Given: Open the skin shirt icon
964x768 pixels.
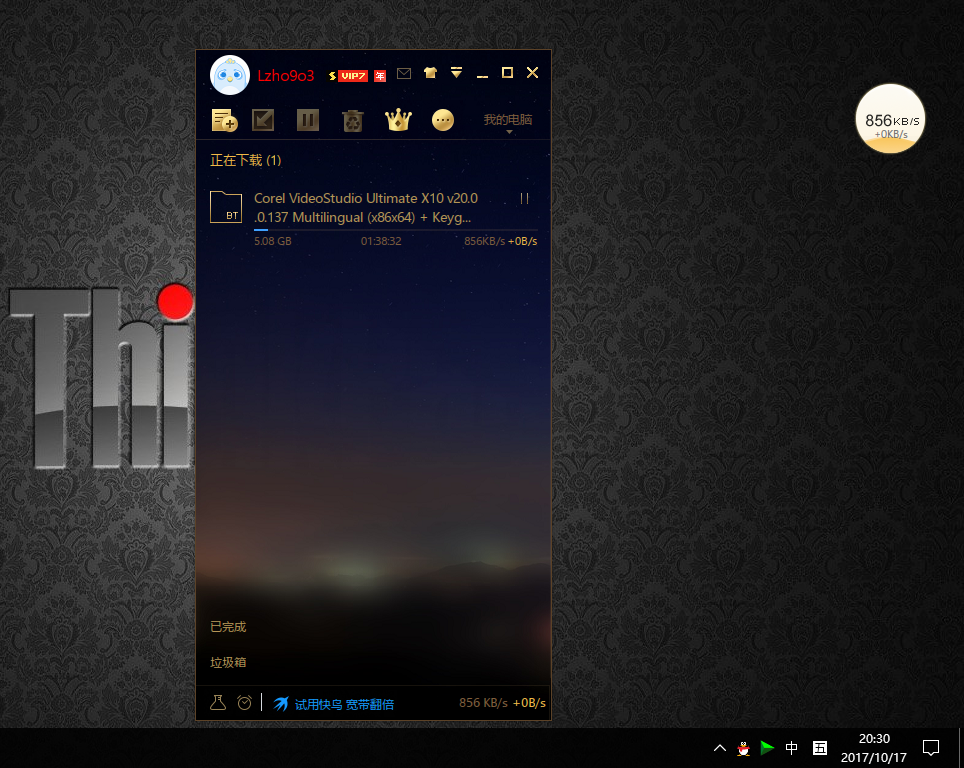Looking at the screenshot, I should (x=430, y=73).
